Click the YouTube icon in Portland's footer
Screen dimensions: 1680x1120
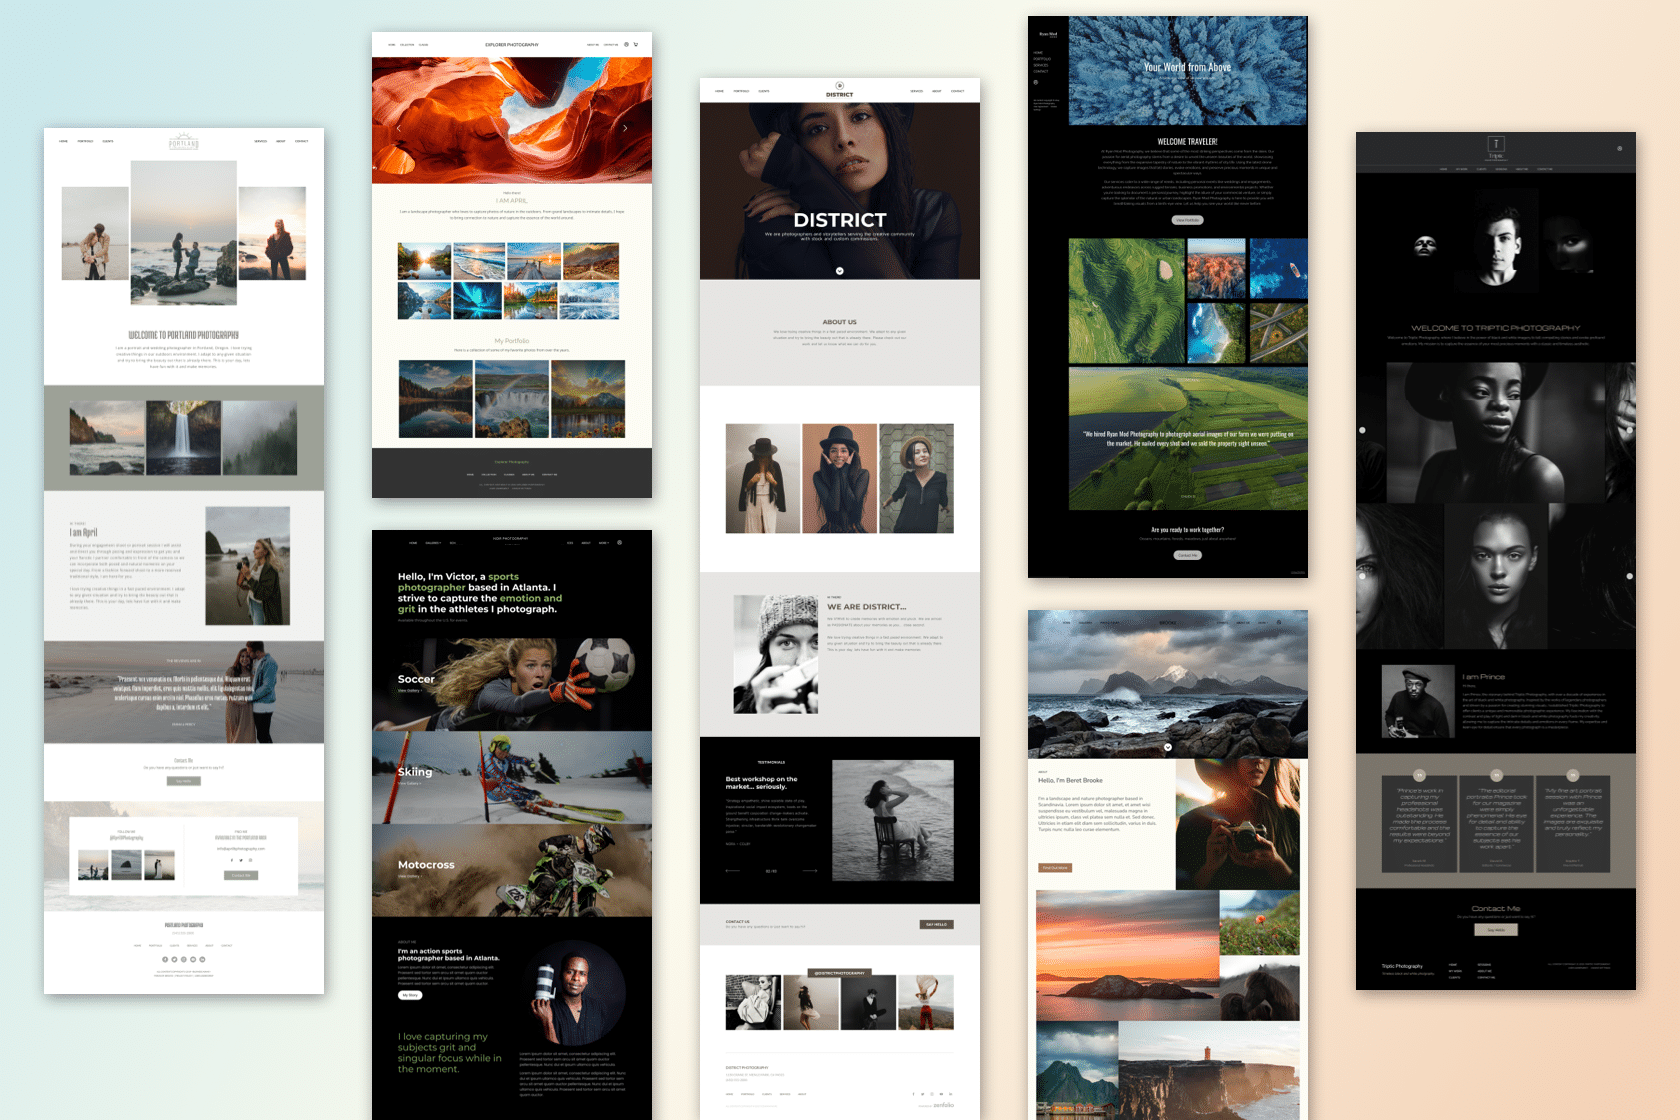point(193,959)
